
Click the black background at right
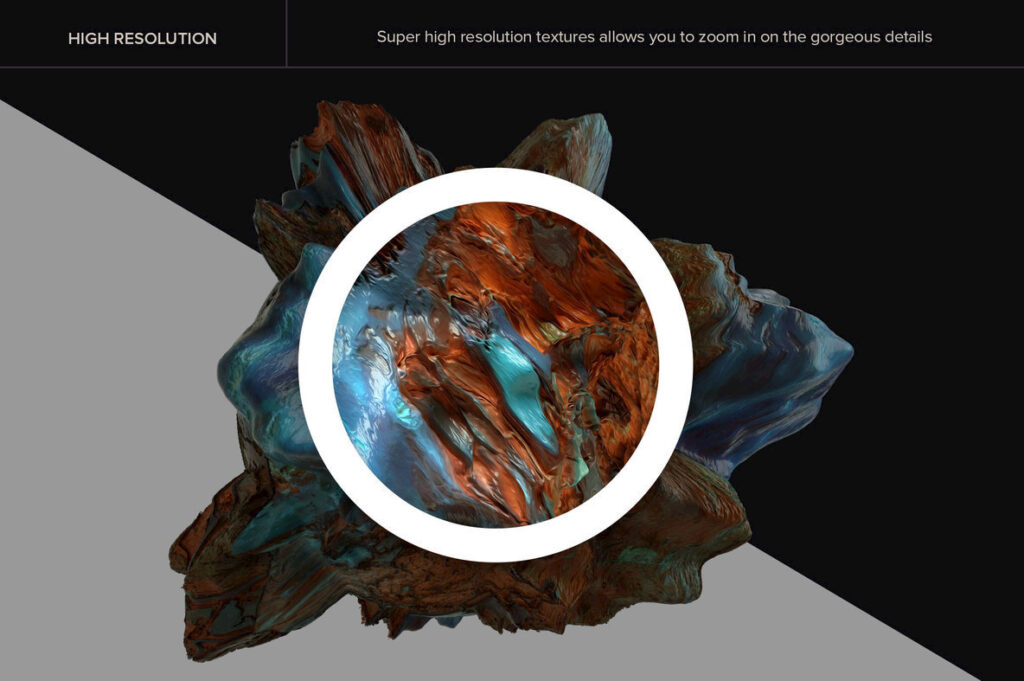pos(914,261)
